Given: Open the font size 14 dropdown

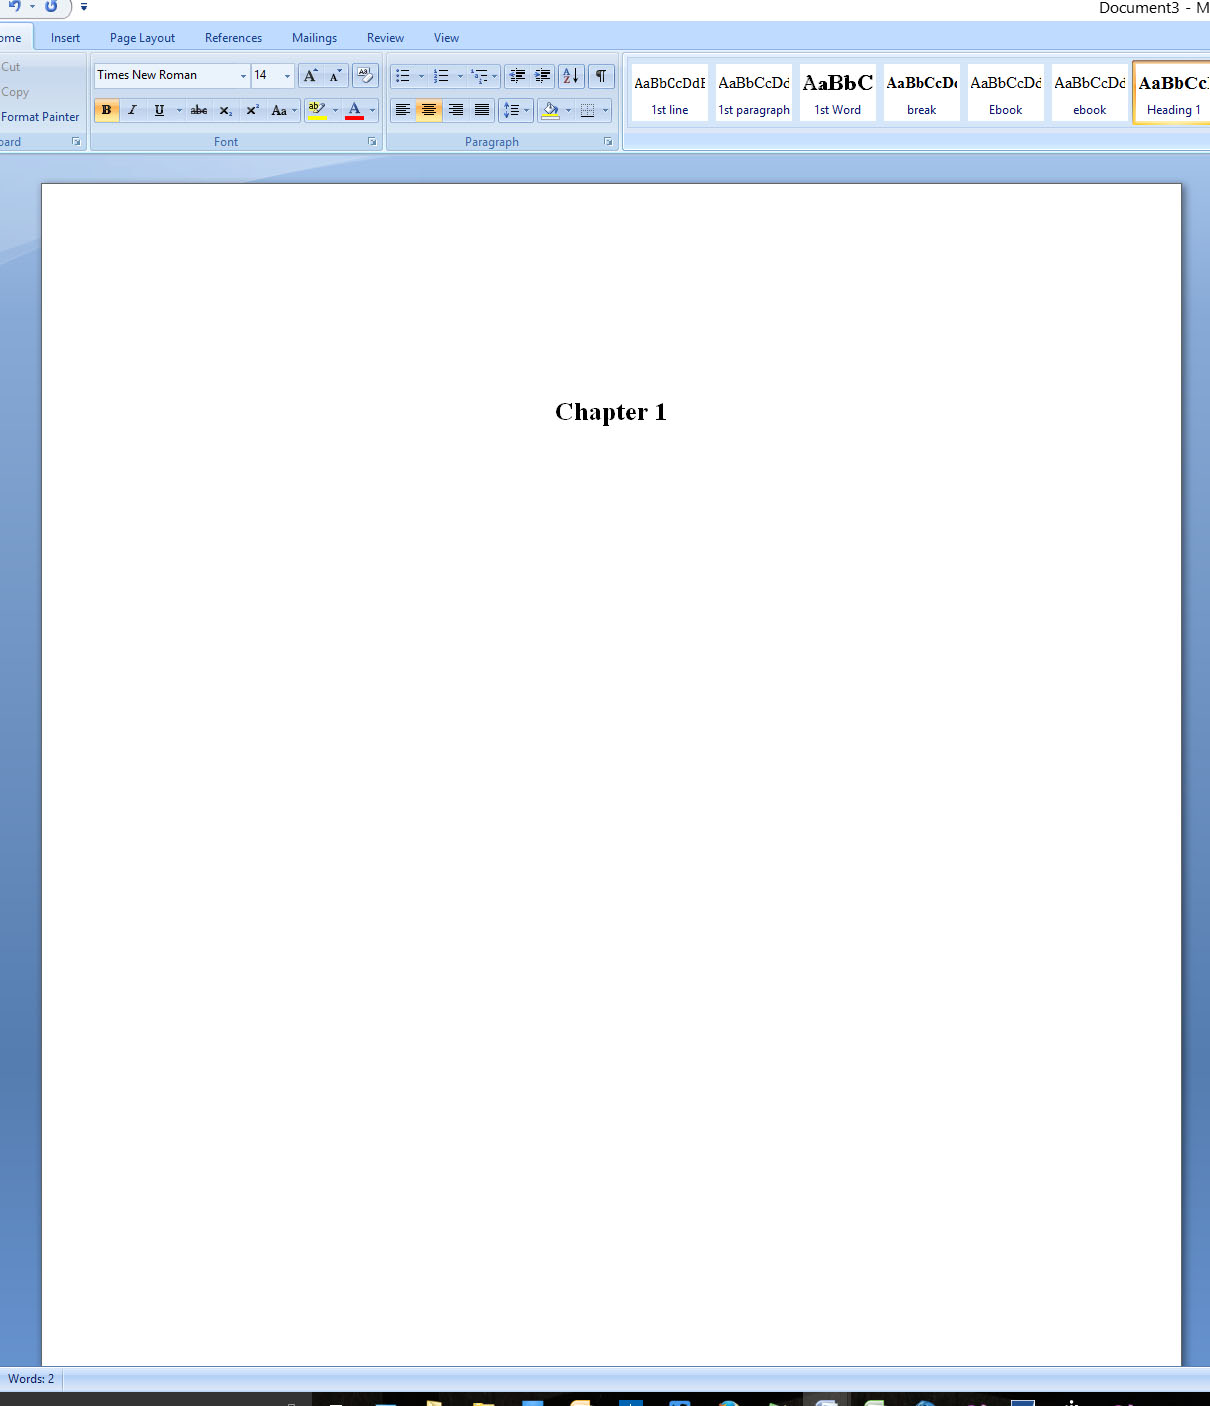Looking at the screenshot, I should point(287,76).
